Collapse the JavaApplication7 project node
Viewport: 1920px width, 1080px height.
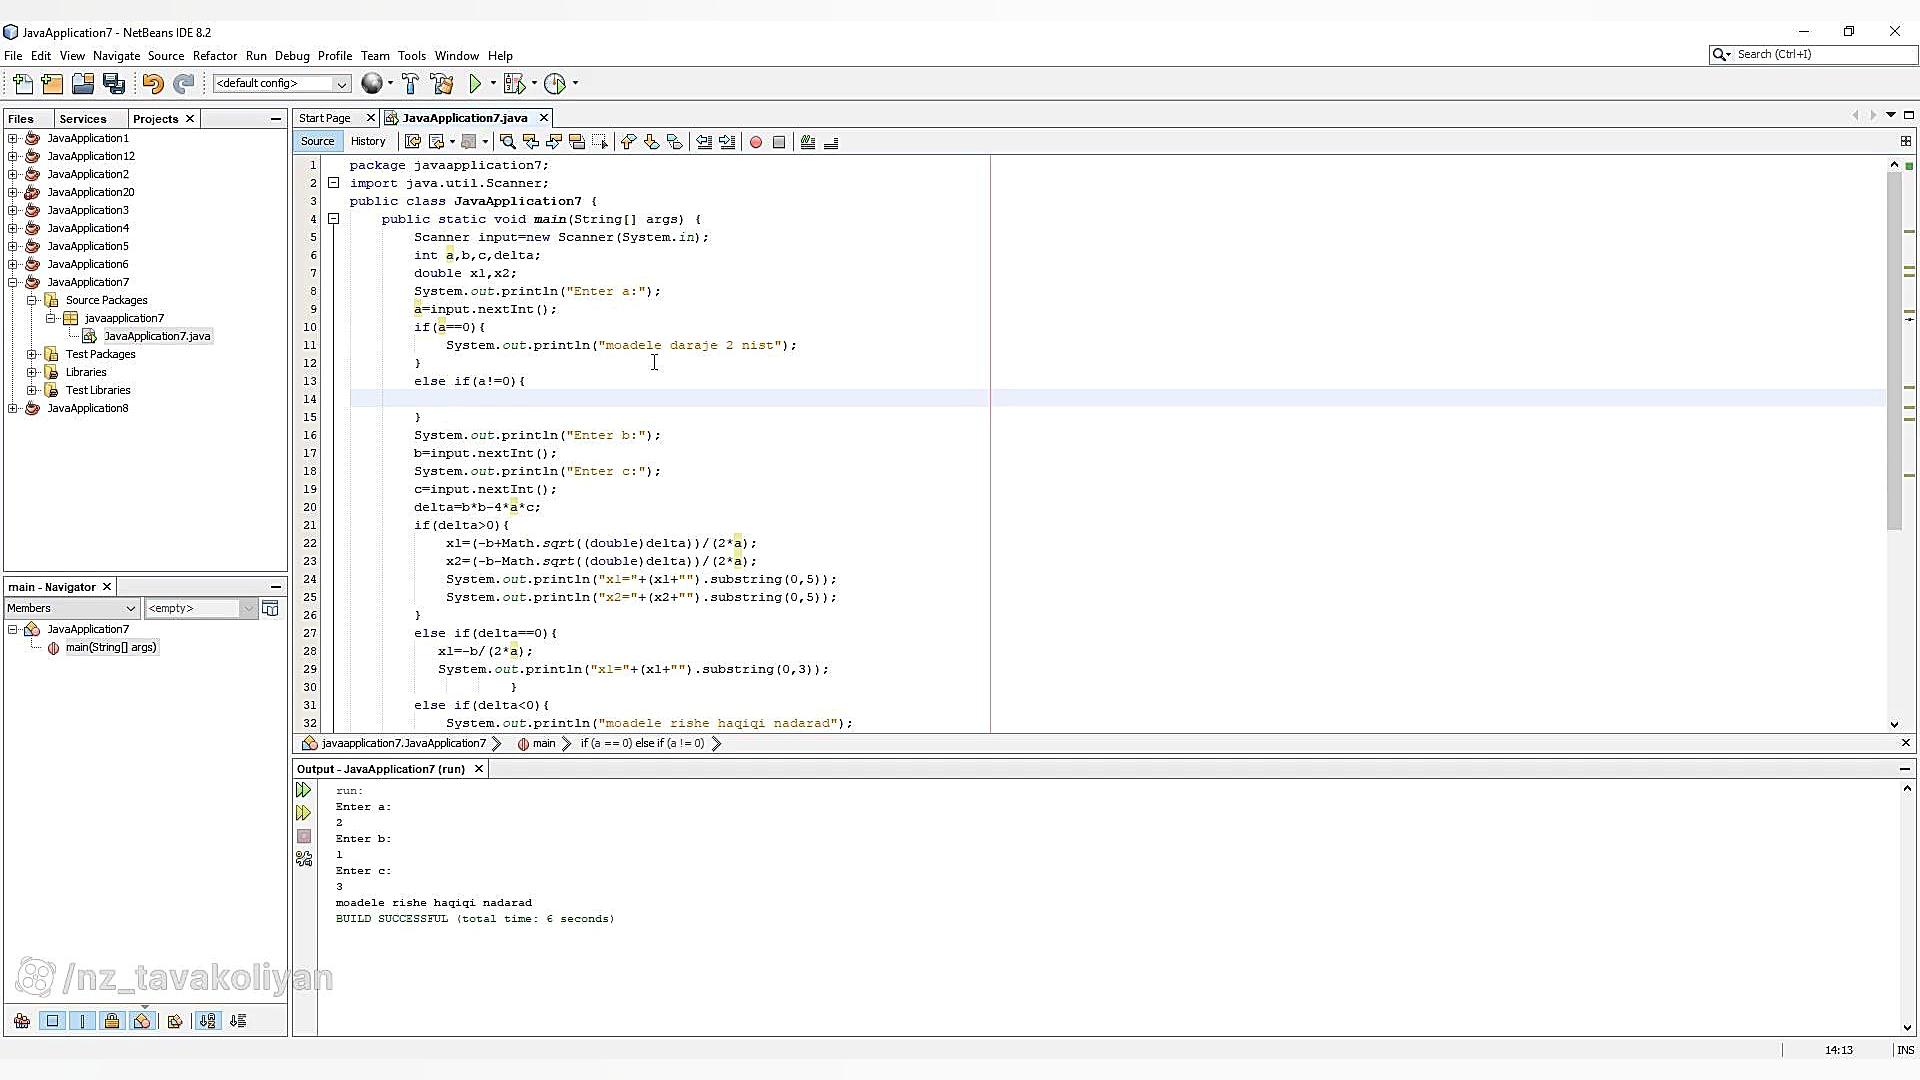[13, 282]
